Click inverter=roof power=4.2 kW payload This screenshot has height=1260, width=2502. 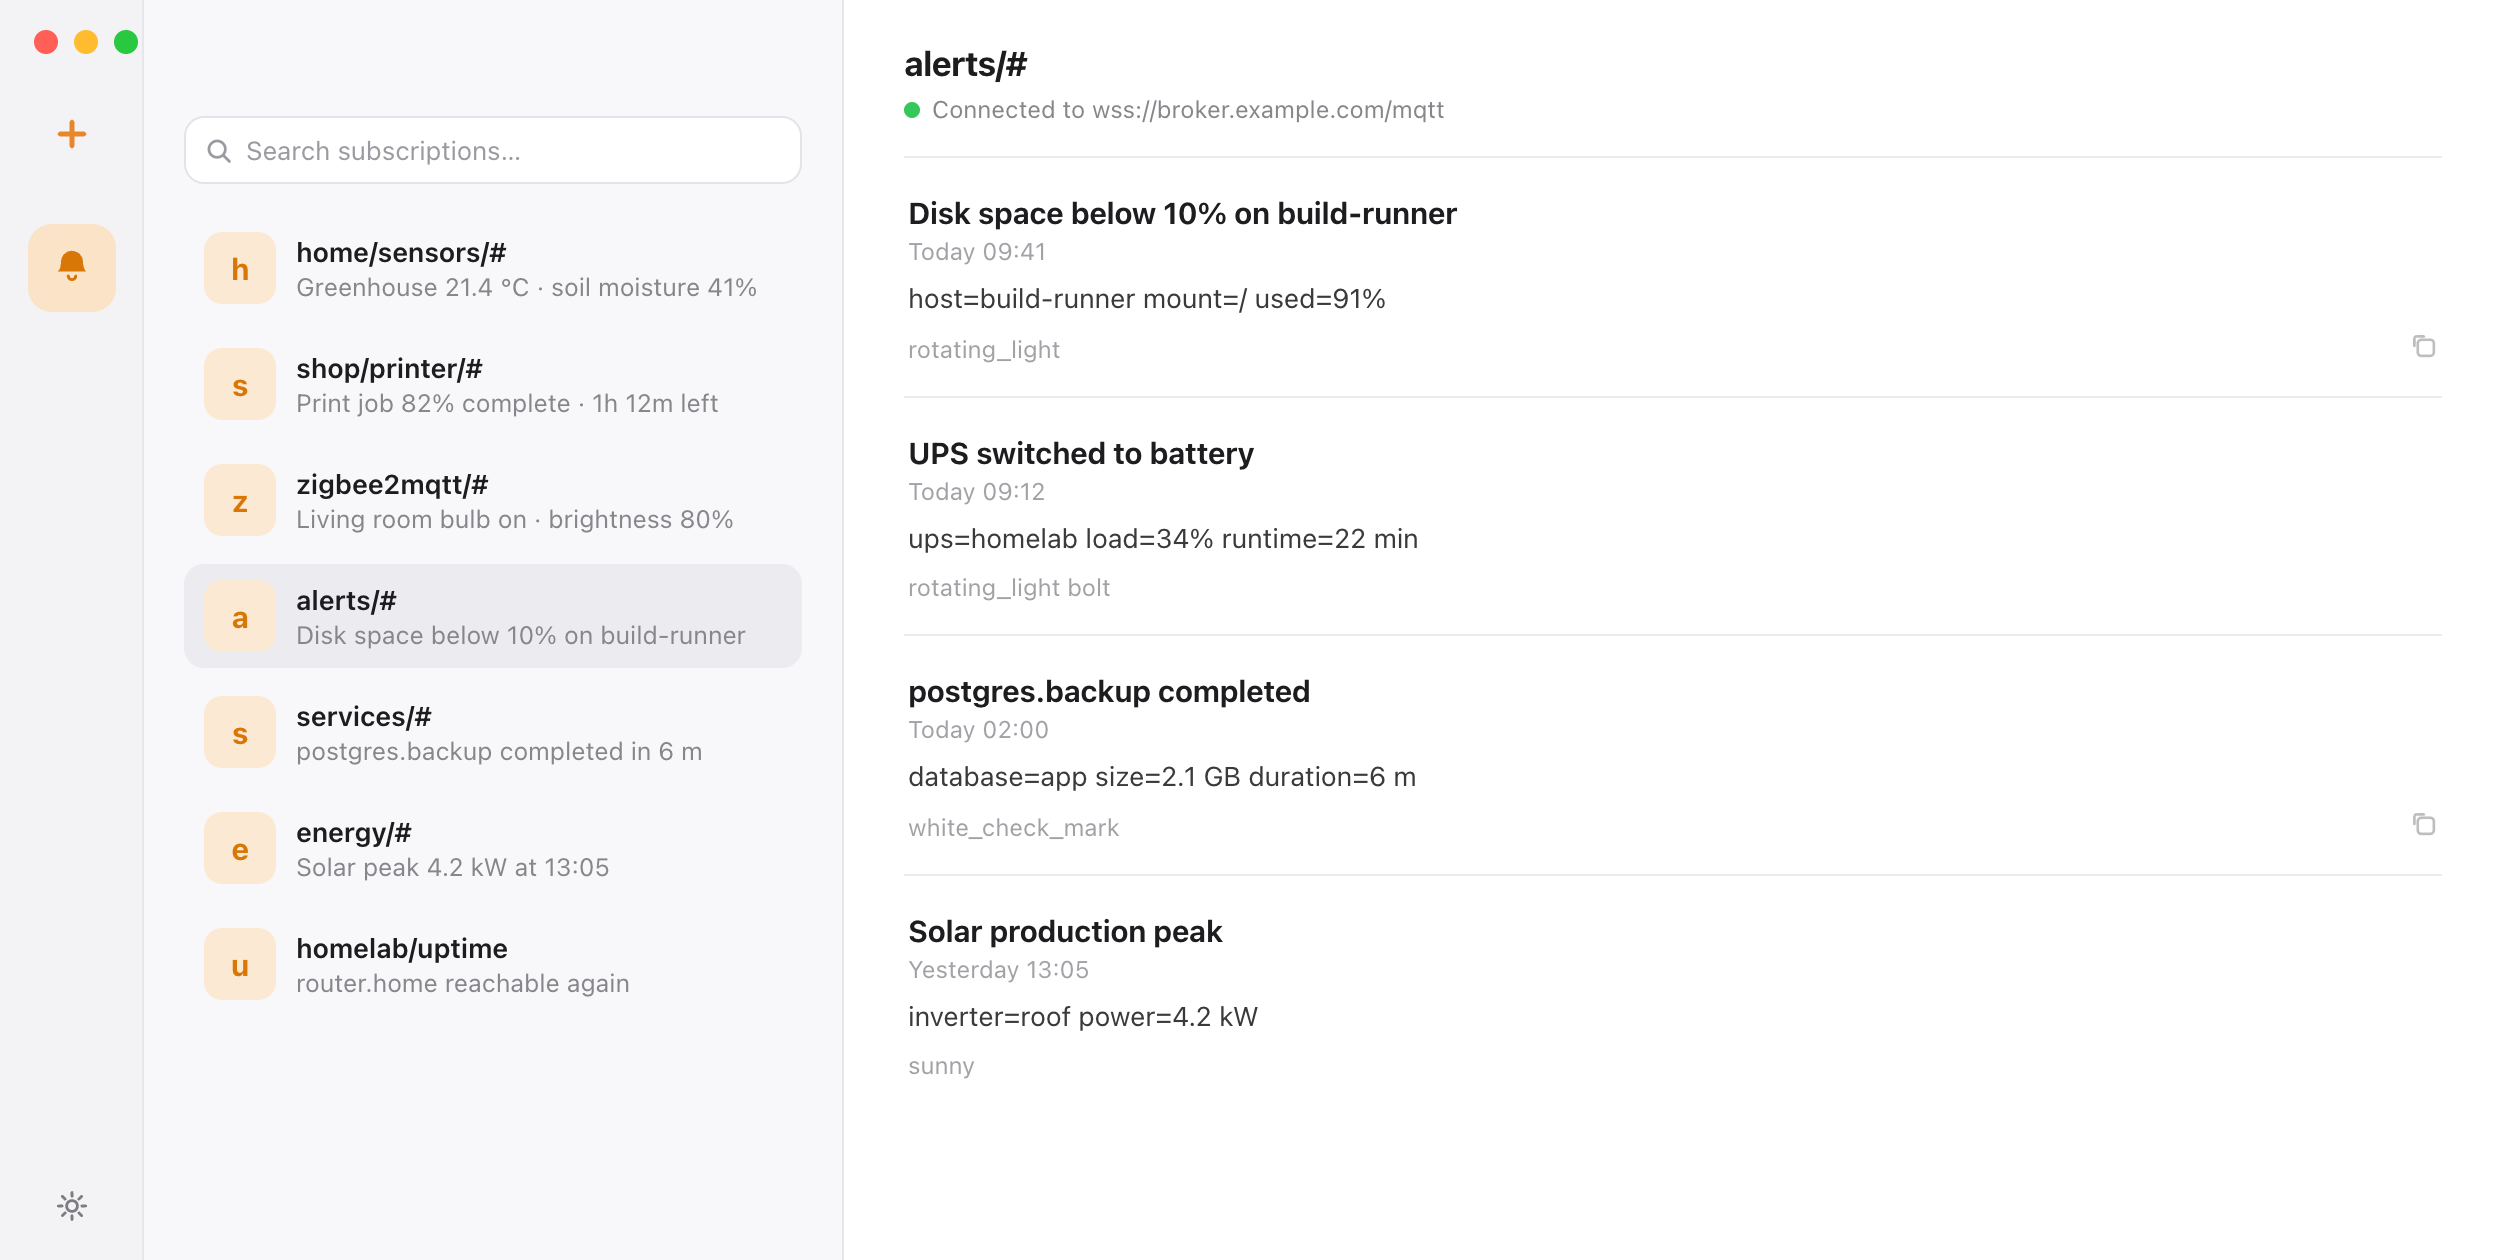(x=1082, y=1017)
